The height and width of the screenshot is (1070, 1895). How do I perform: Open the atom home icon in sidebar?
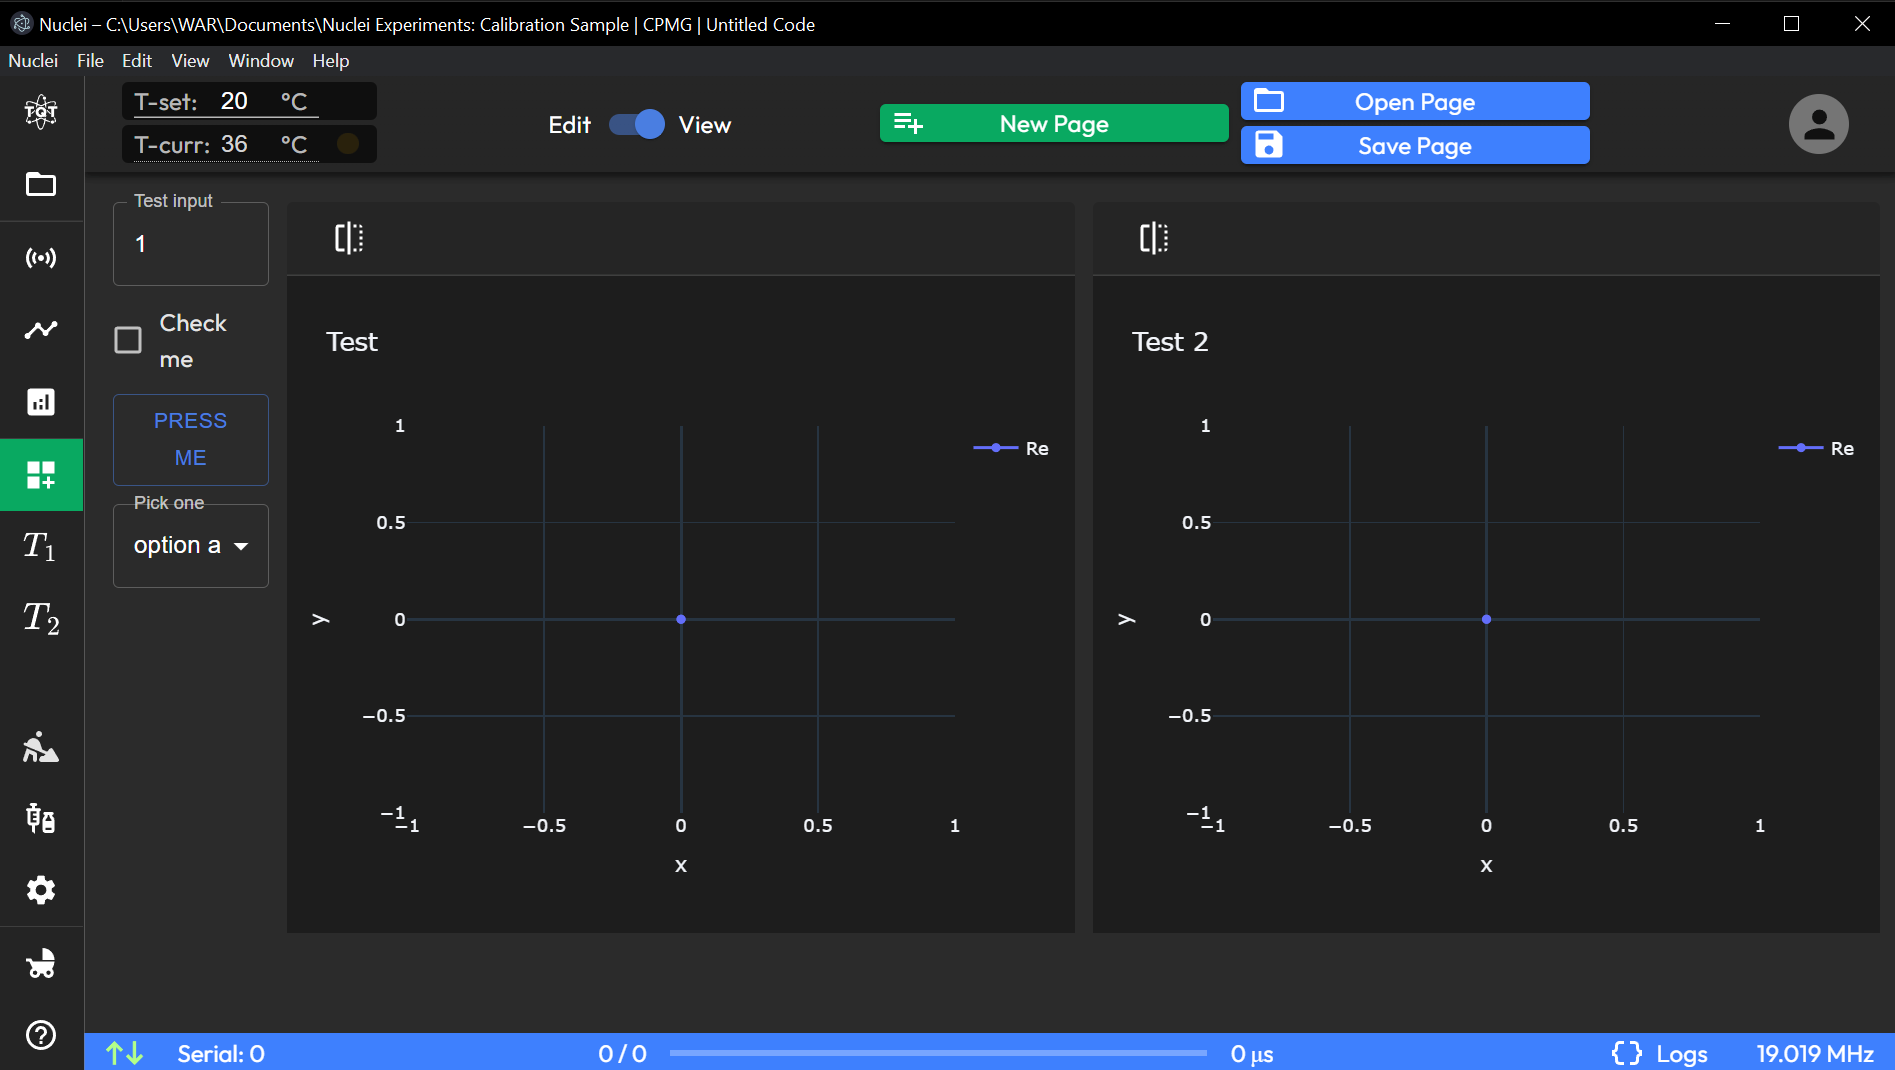coord(41,111)
